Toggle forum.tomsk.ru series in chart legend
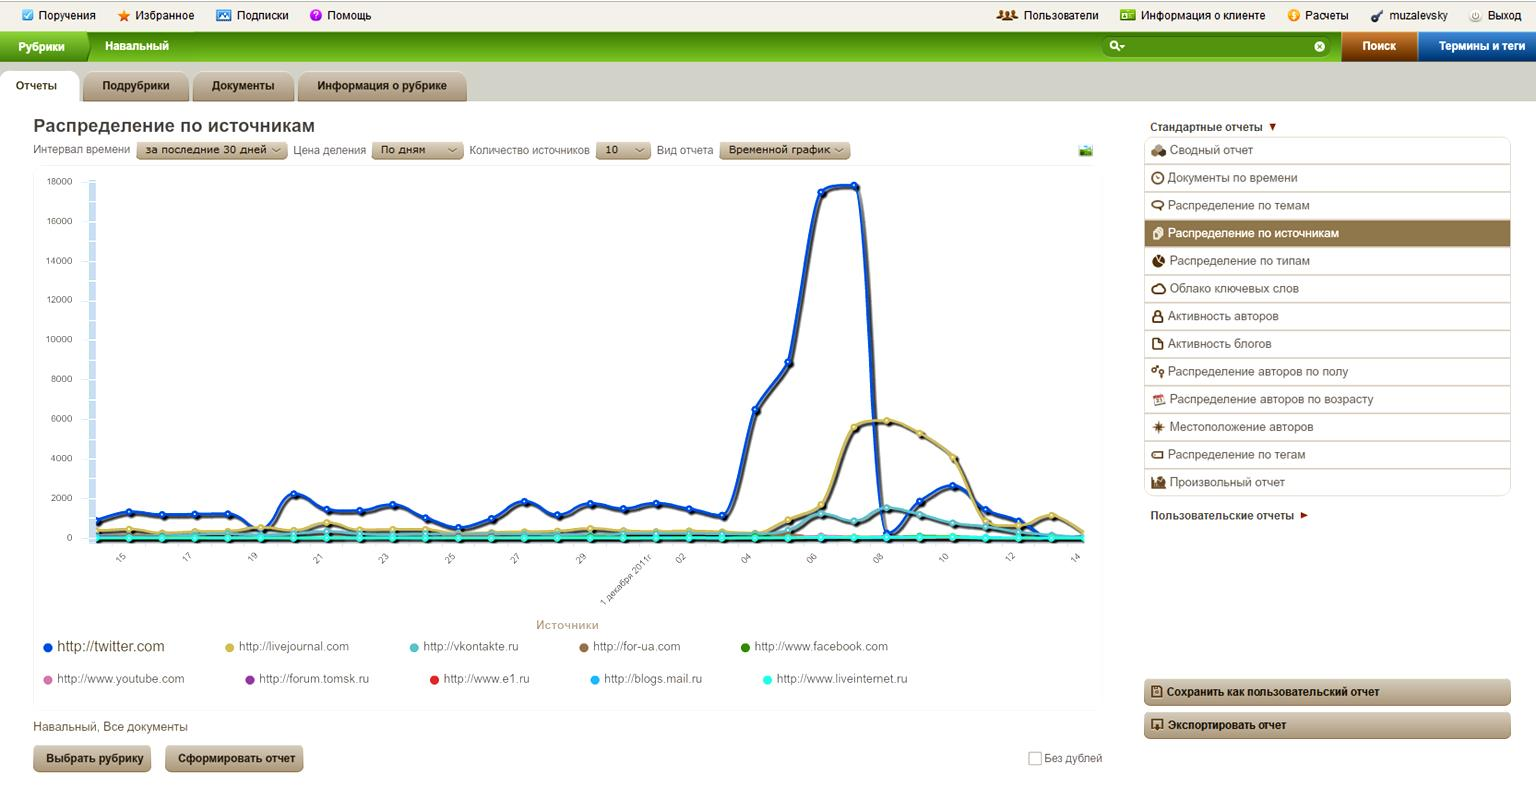The height and width of the screenshot is (800, 1536). [307, 679]
